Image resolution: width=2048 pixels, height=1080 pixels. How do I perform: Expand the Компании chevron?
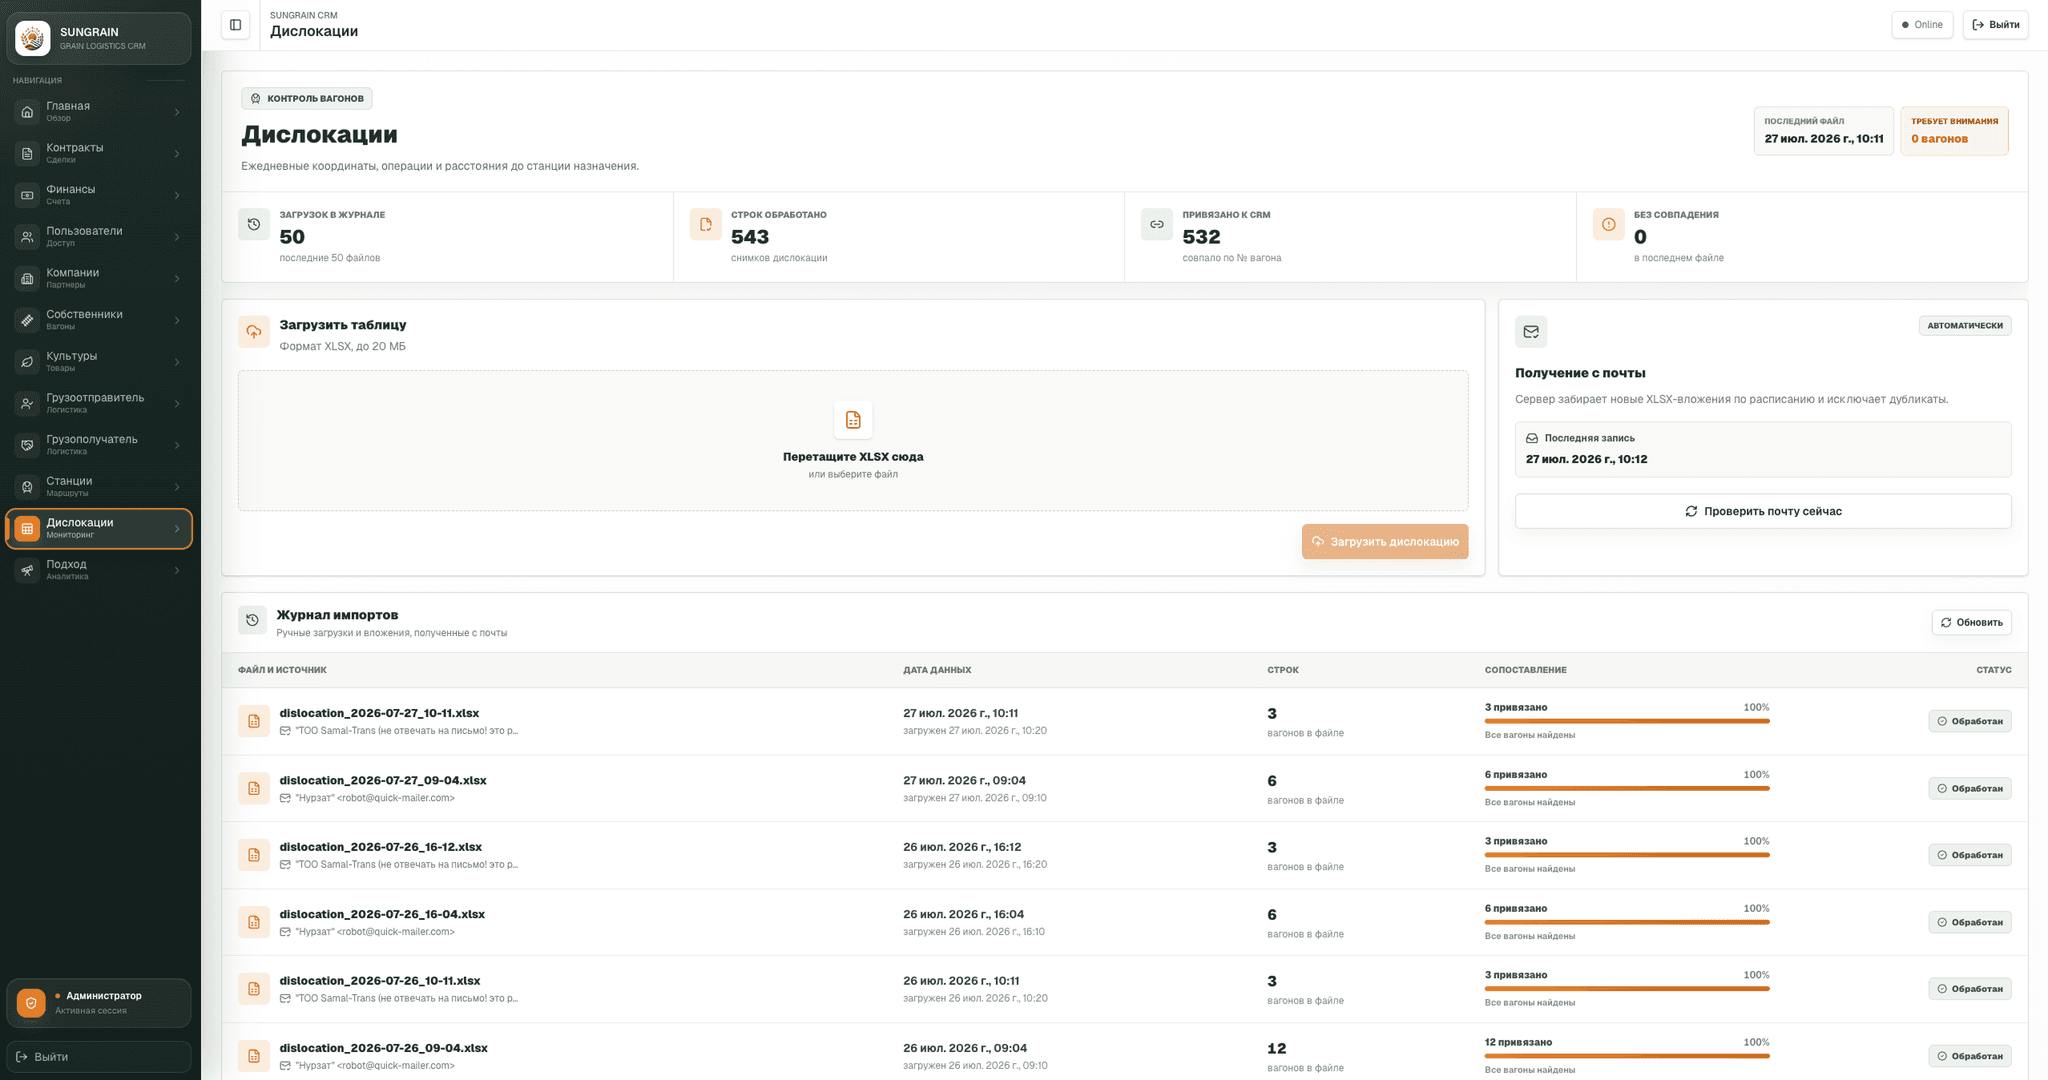[x=177, y=278]
